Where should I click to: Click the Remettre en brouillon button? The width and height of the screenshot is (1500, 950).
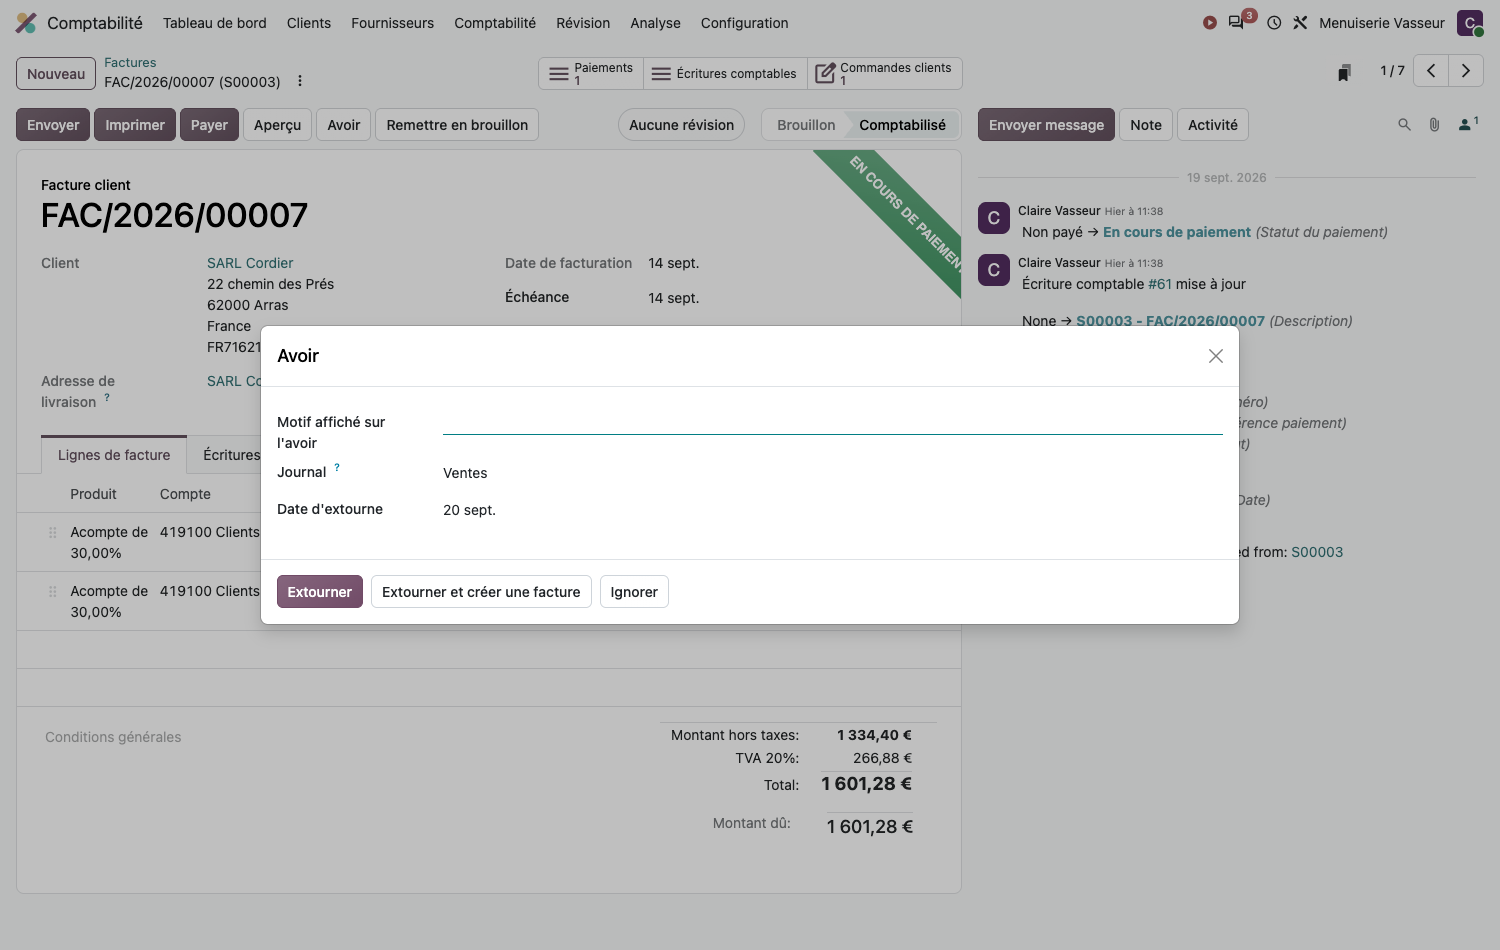tap(457, 125)
